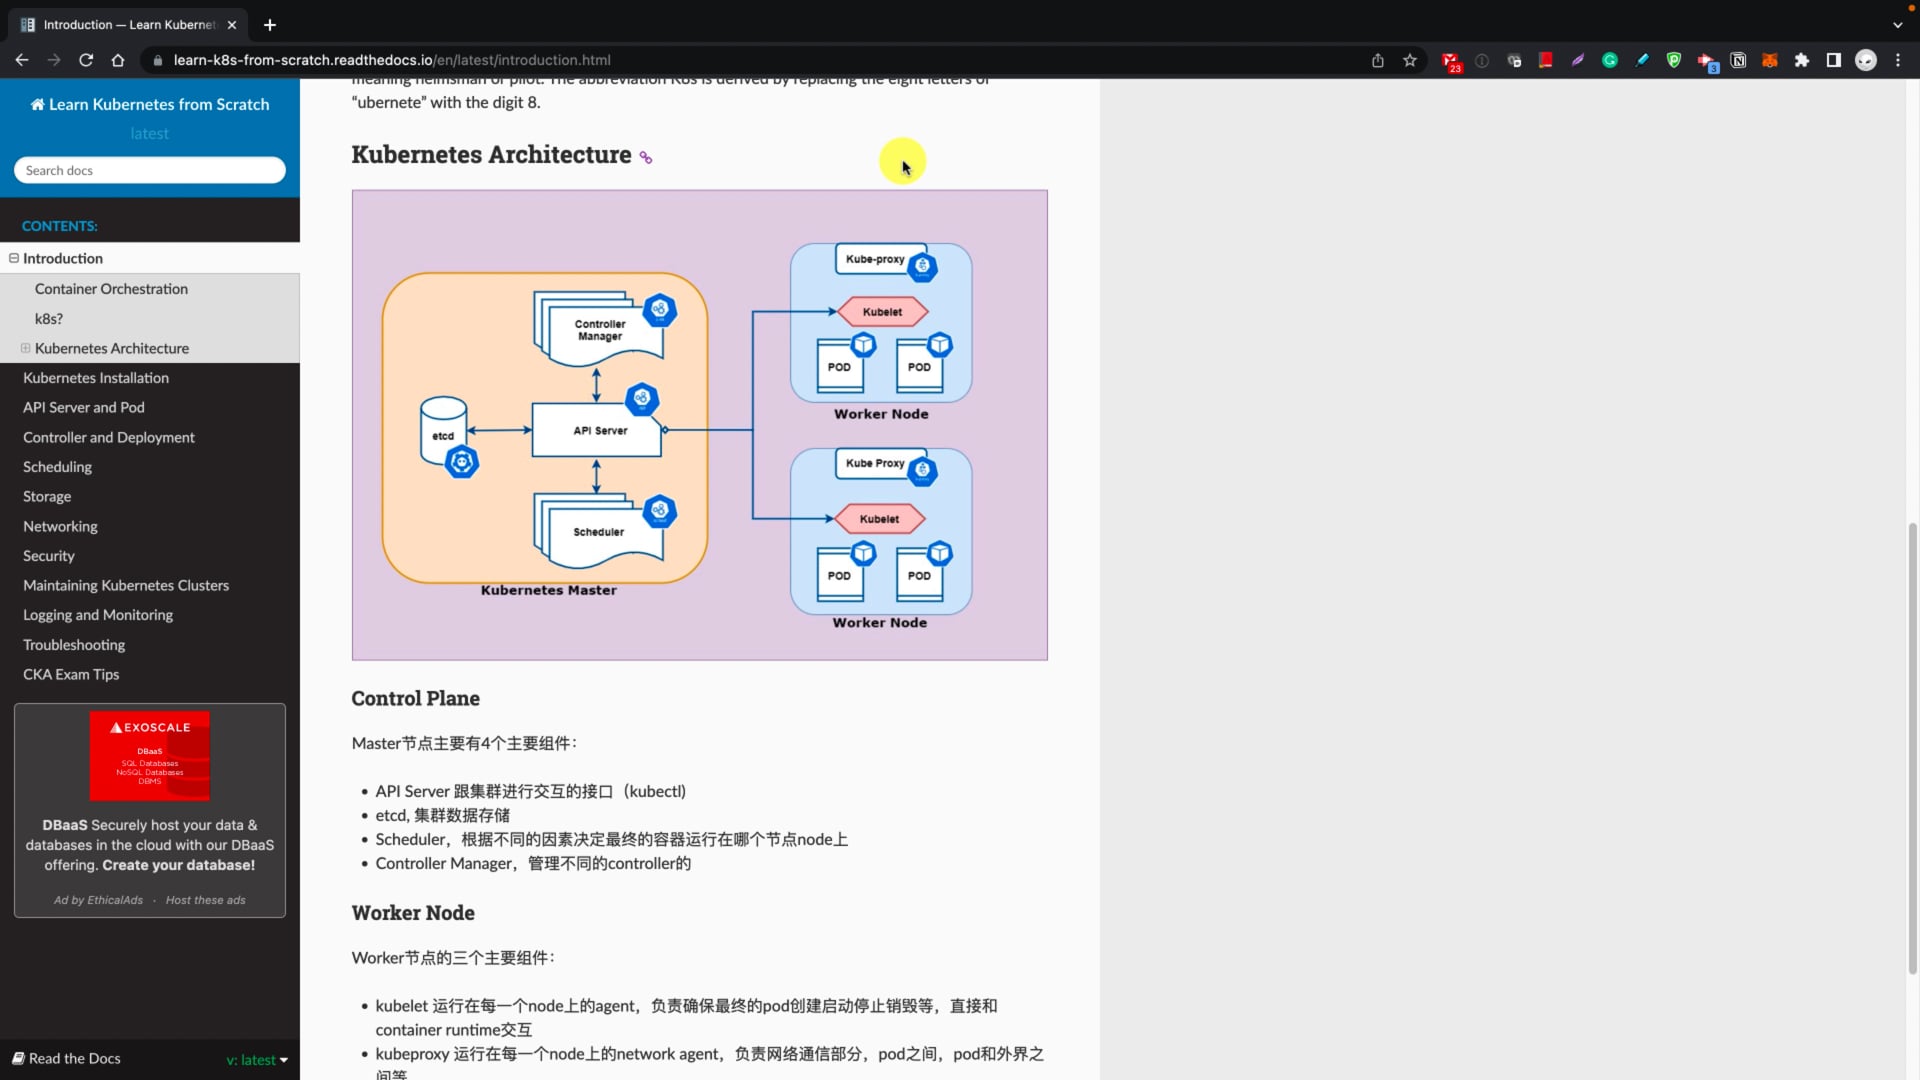Click inside the Search docs field
This screenshot has height=1080, width=1920.
click(149, 170)
